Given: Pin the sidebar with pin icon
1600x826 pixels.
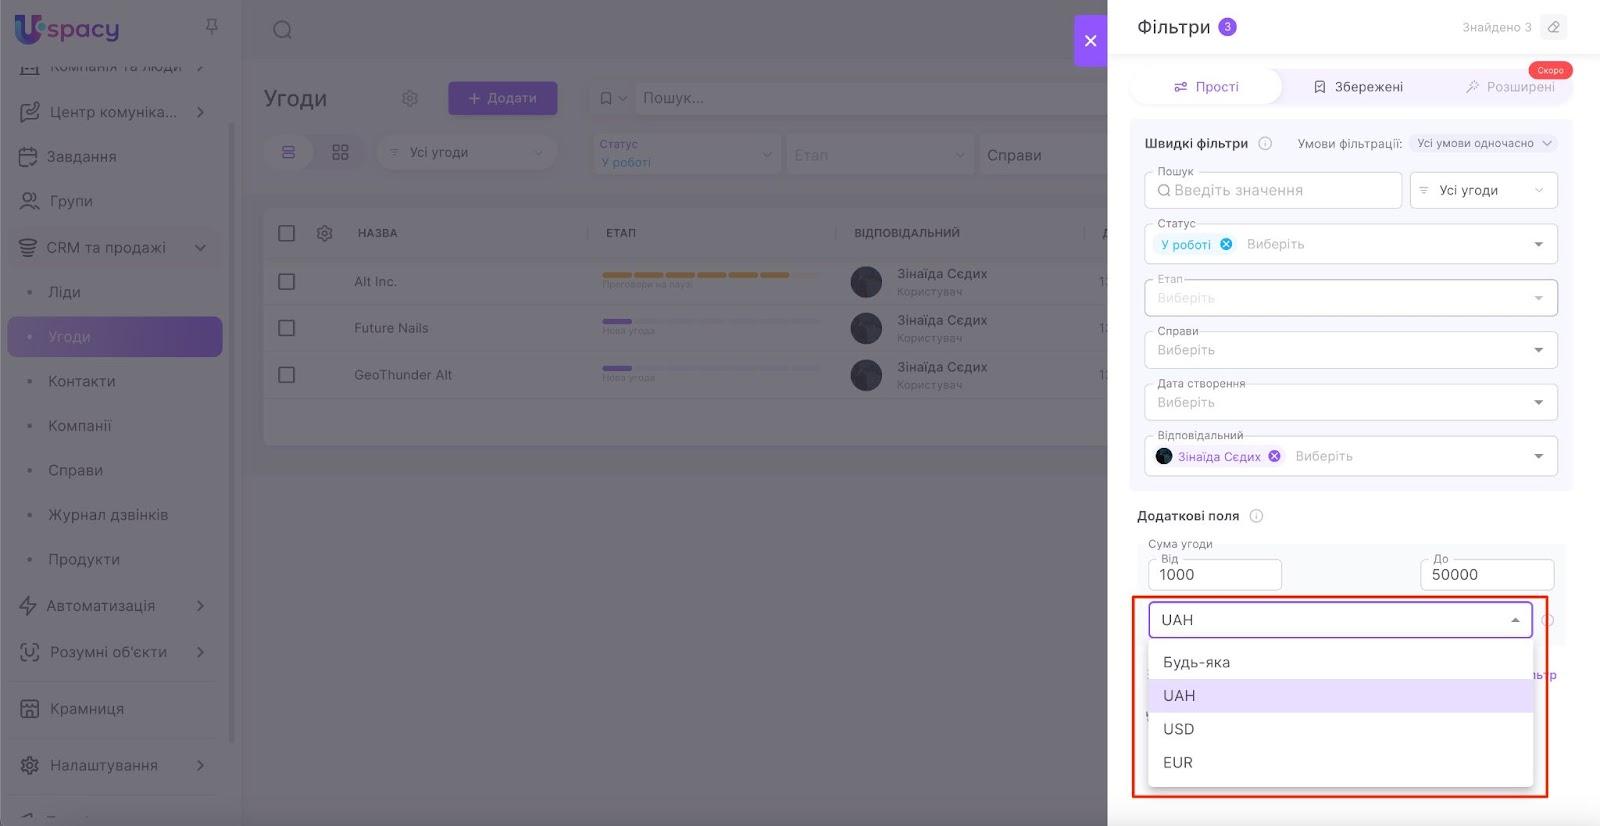Looking at the screenshot, I should pos(211,27).
